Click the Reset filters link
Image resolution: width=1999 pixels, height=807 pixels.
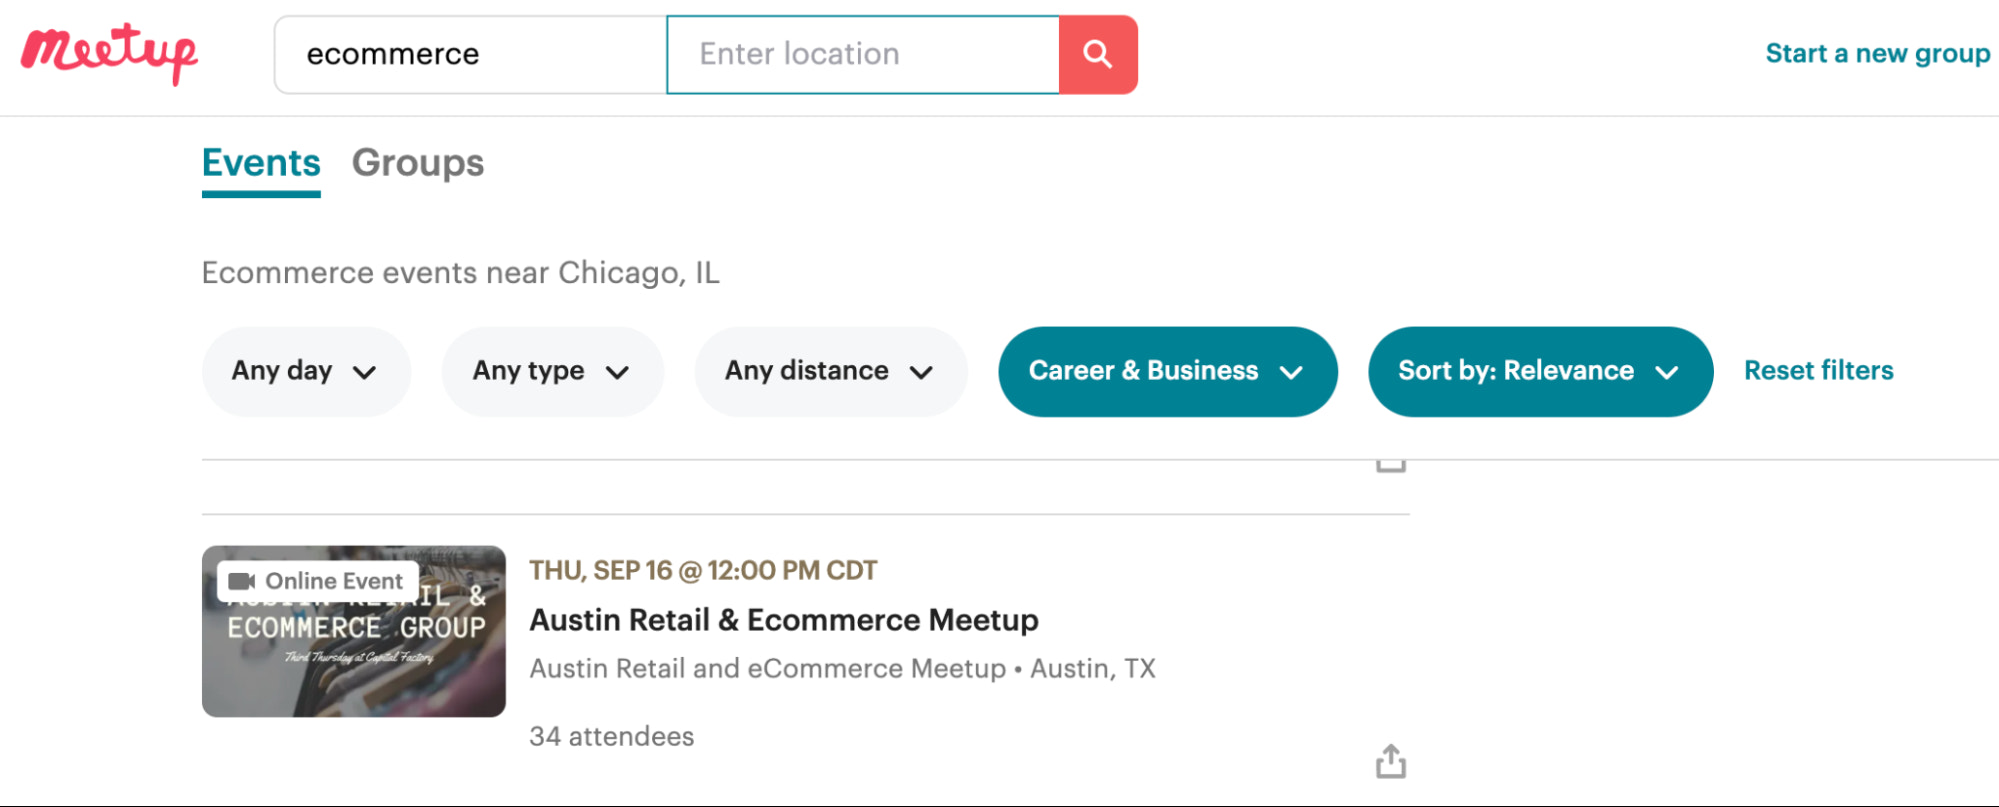click(1817, 370)
